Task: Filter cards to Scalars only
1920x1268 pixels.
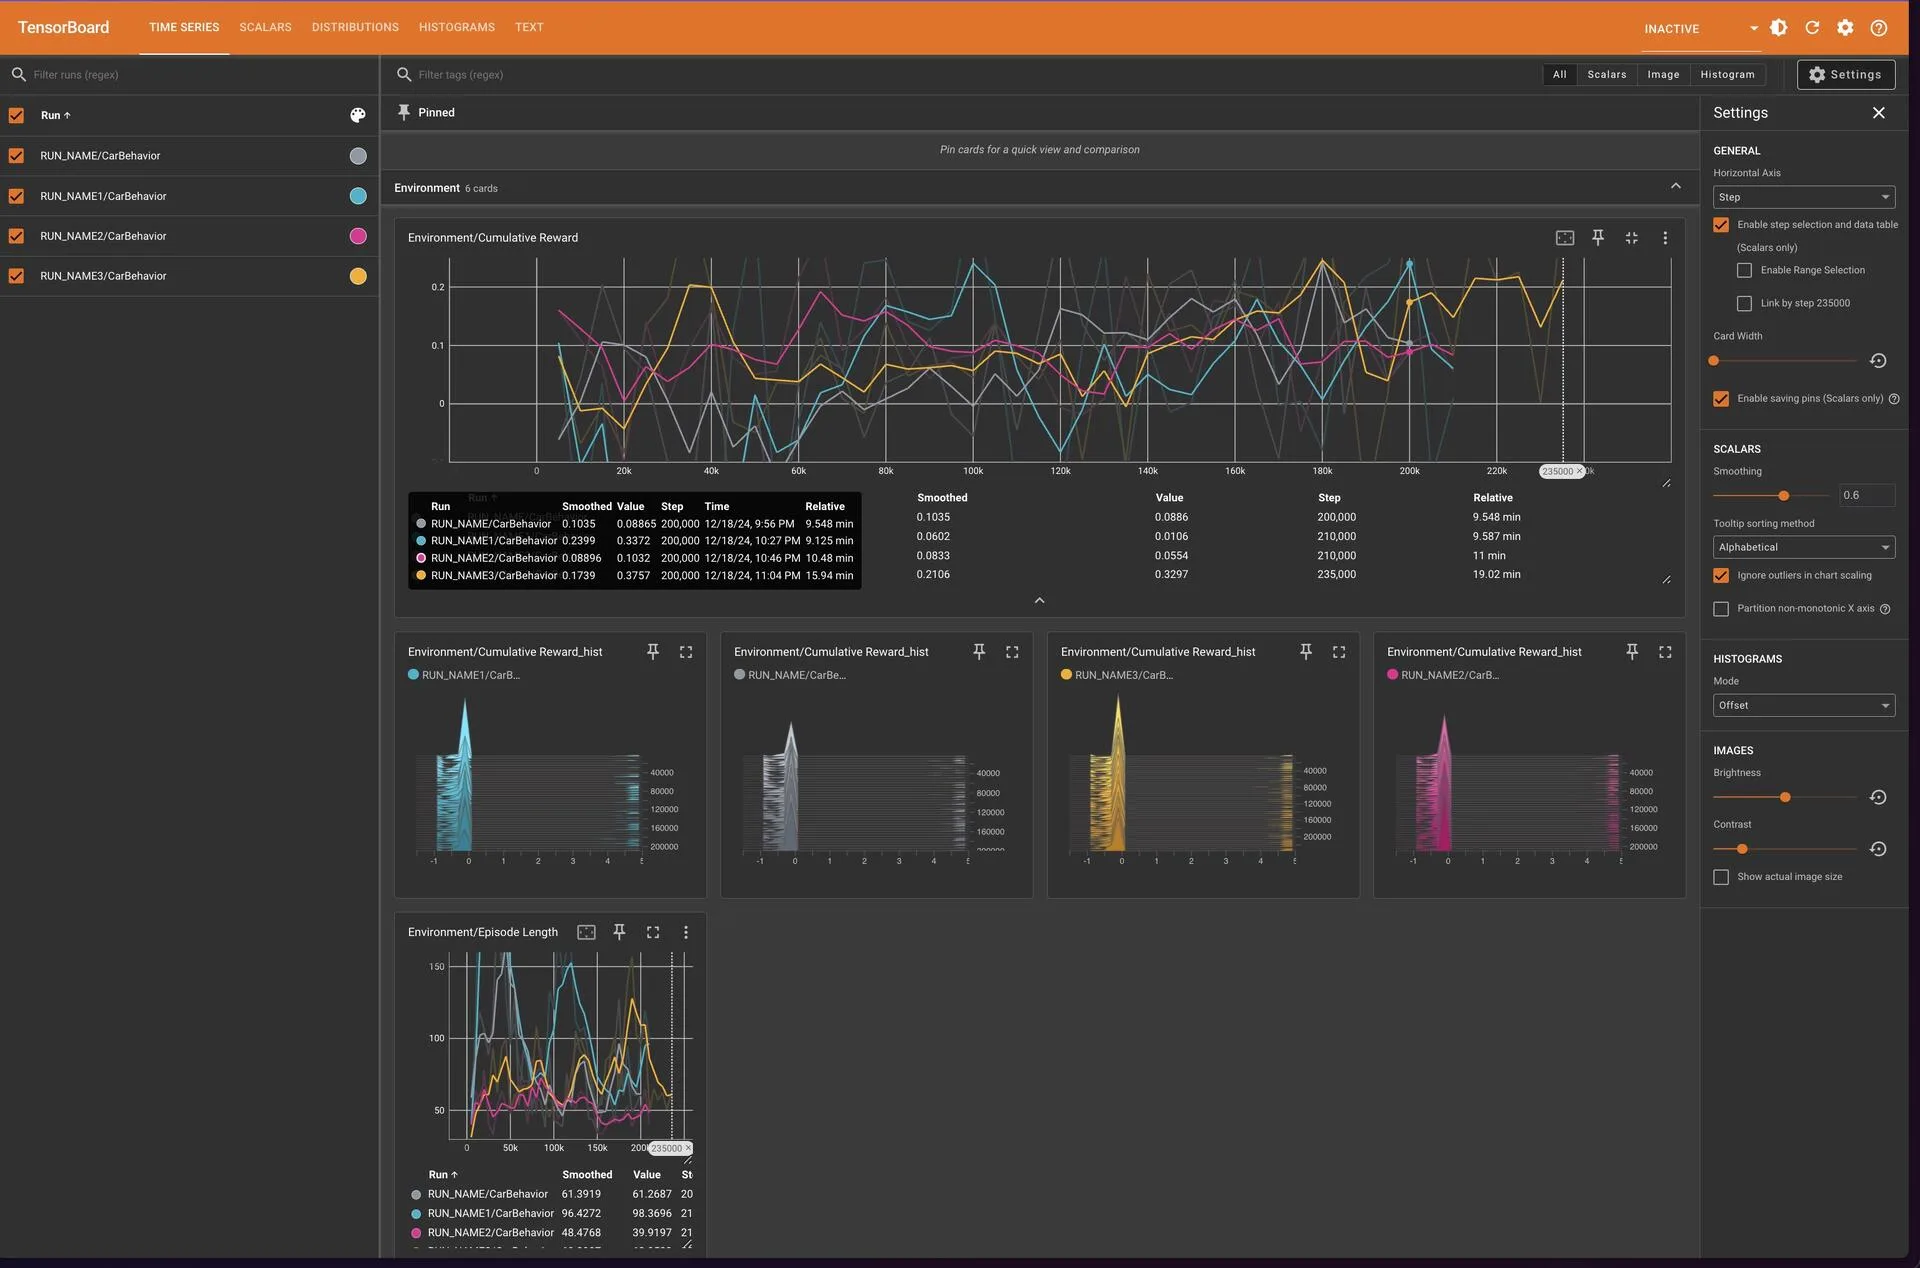Action: (1606, 75)
